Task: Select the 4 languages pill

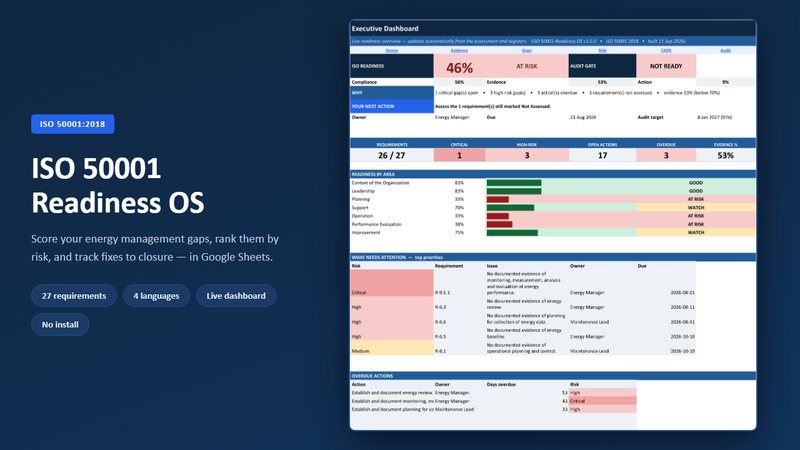Action: (156, 296)
